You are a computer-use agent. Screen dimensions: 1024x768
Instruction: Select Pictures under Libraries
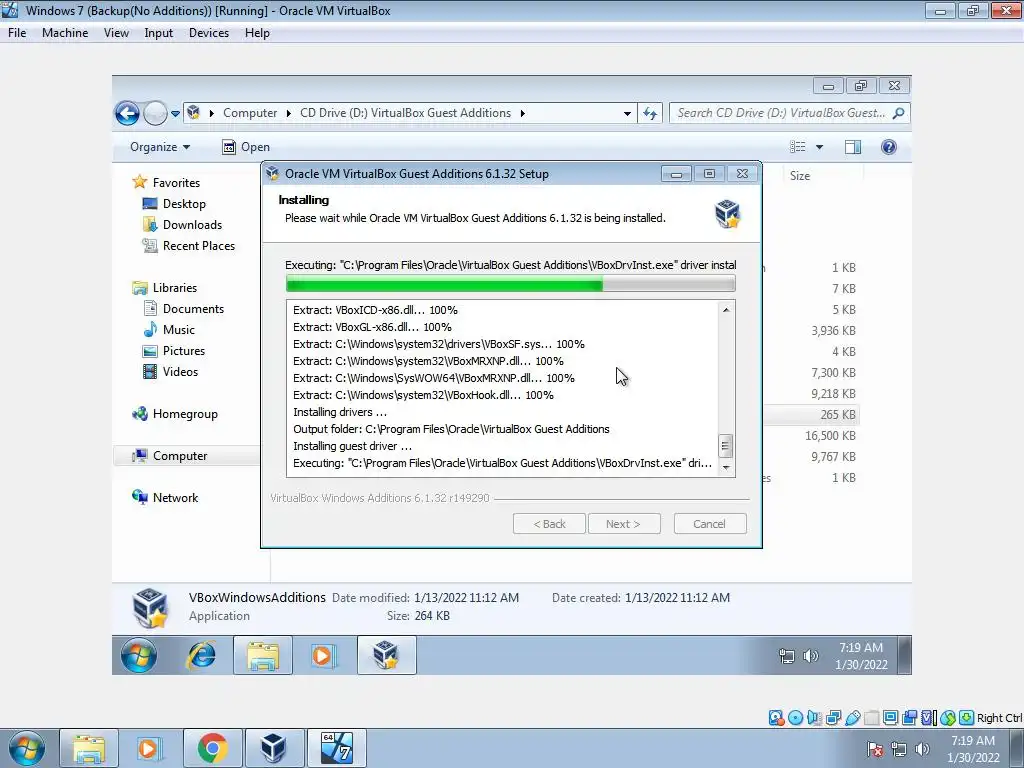click(174, 351)
